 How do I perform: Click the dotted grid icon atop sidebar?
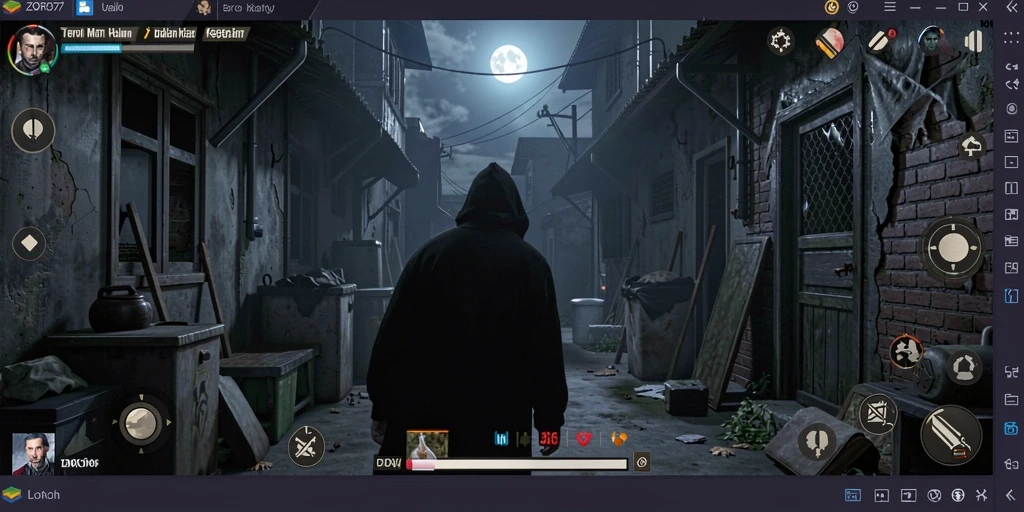coord(1011,38)
